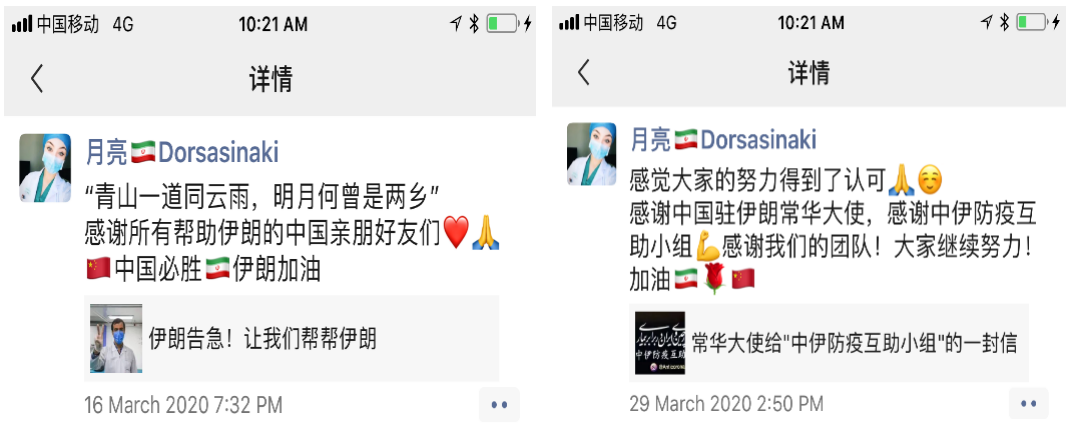Tap the 详情 title in left screen
Viewport: 1074px width, 434px height.
(270, 80)
